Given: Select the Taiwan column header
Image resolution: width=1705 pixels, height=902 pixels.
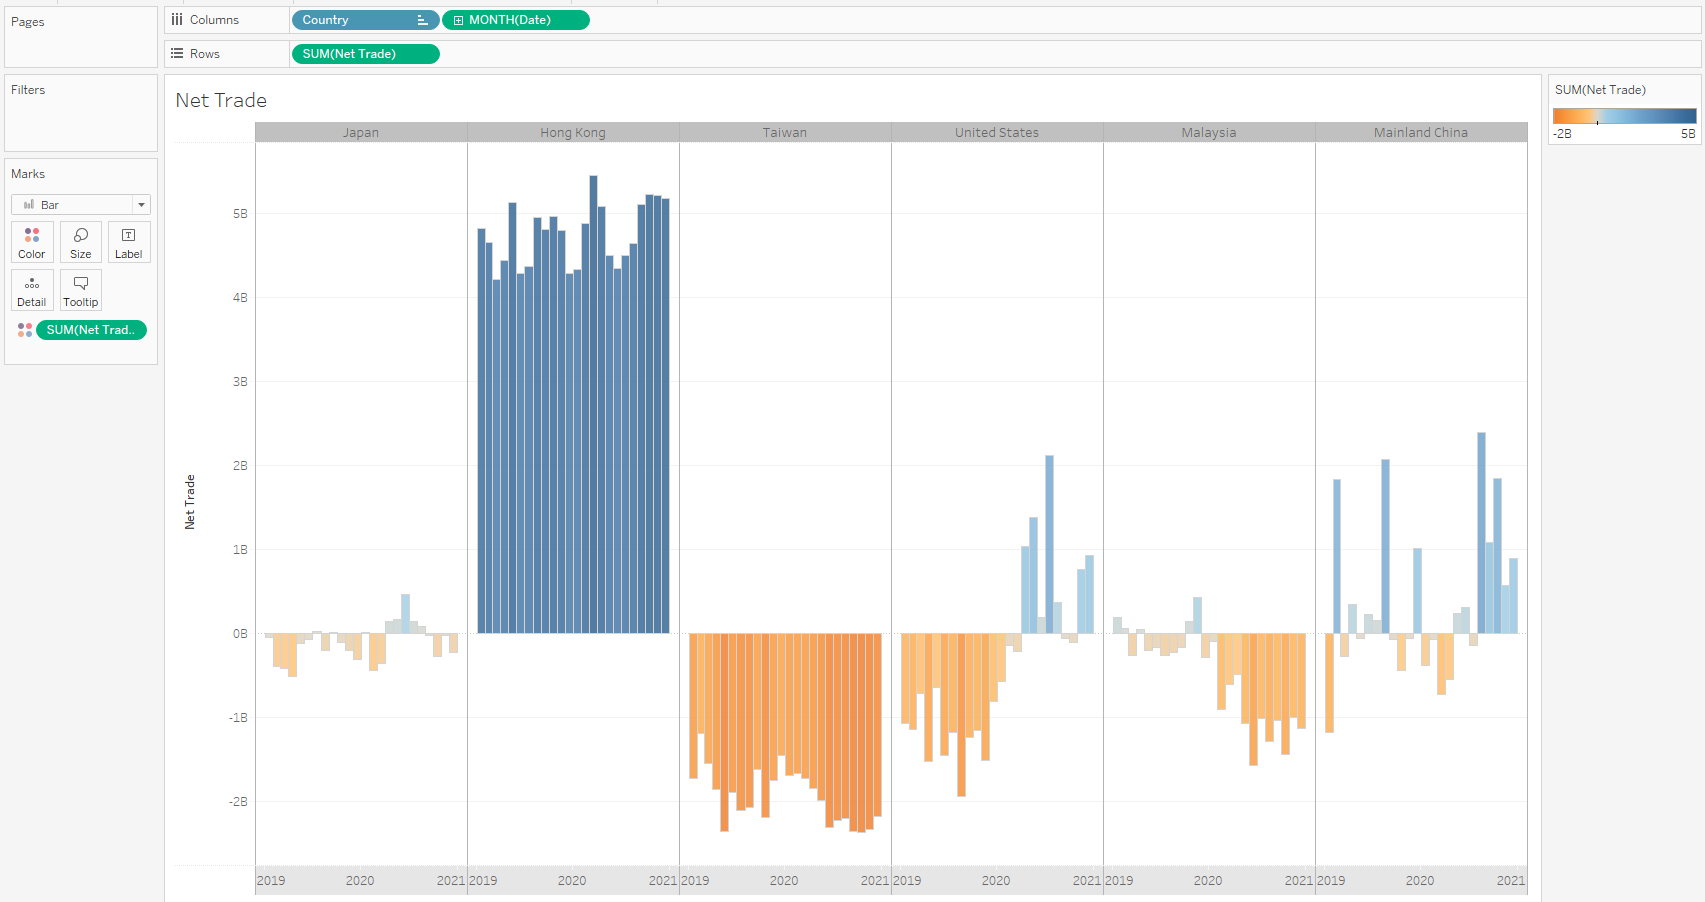Looking at the screenshot, I should (x=784, y=132).
